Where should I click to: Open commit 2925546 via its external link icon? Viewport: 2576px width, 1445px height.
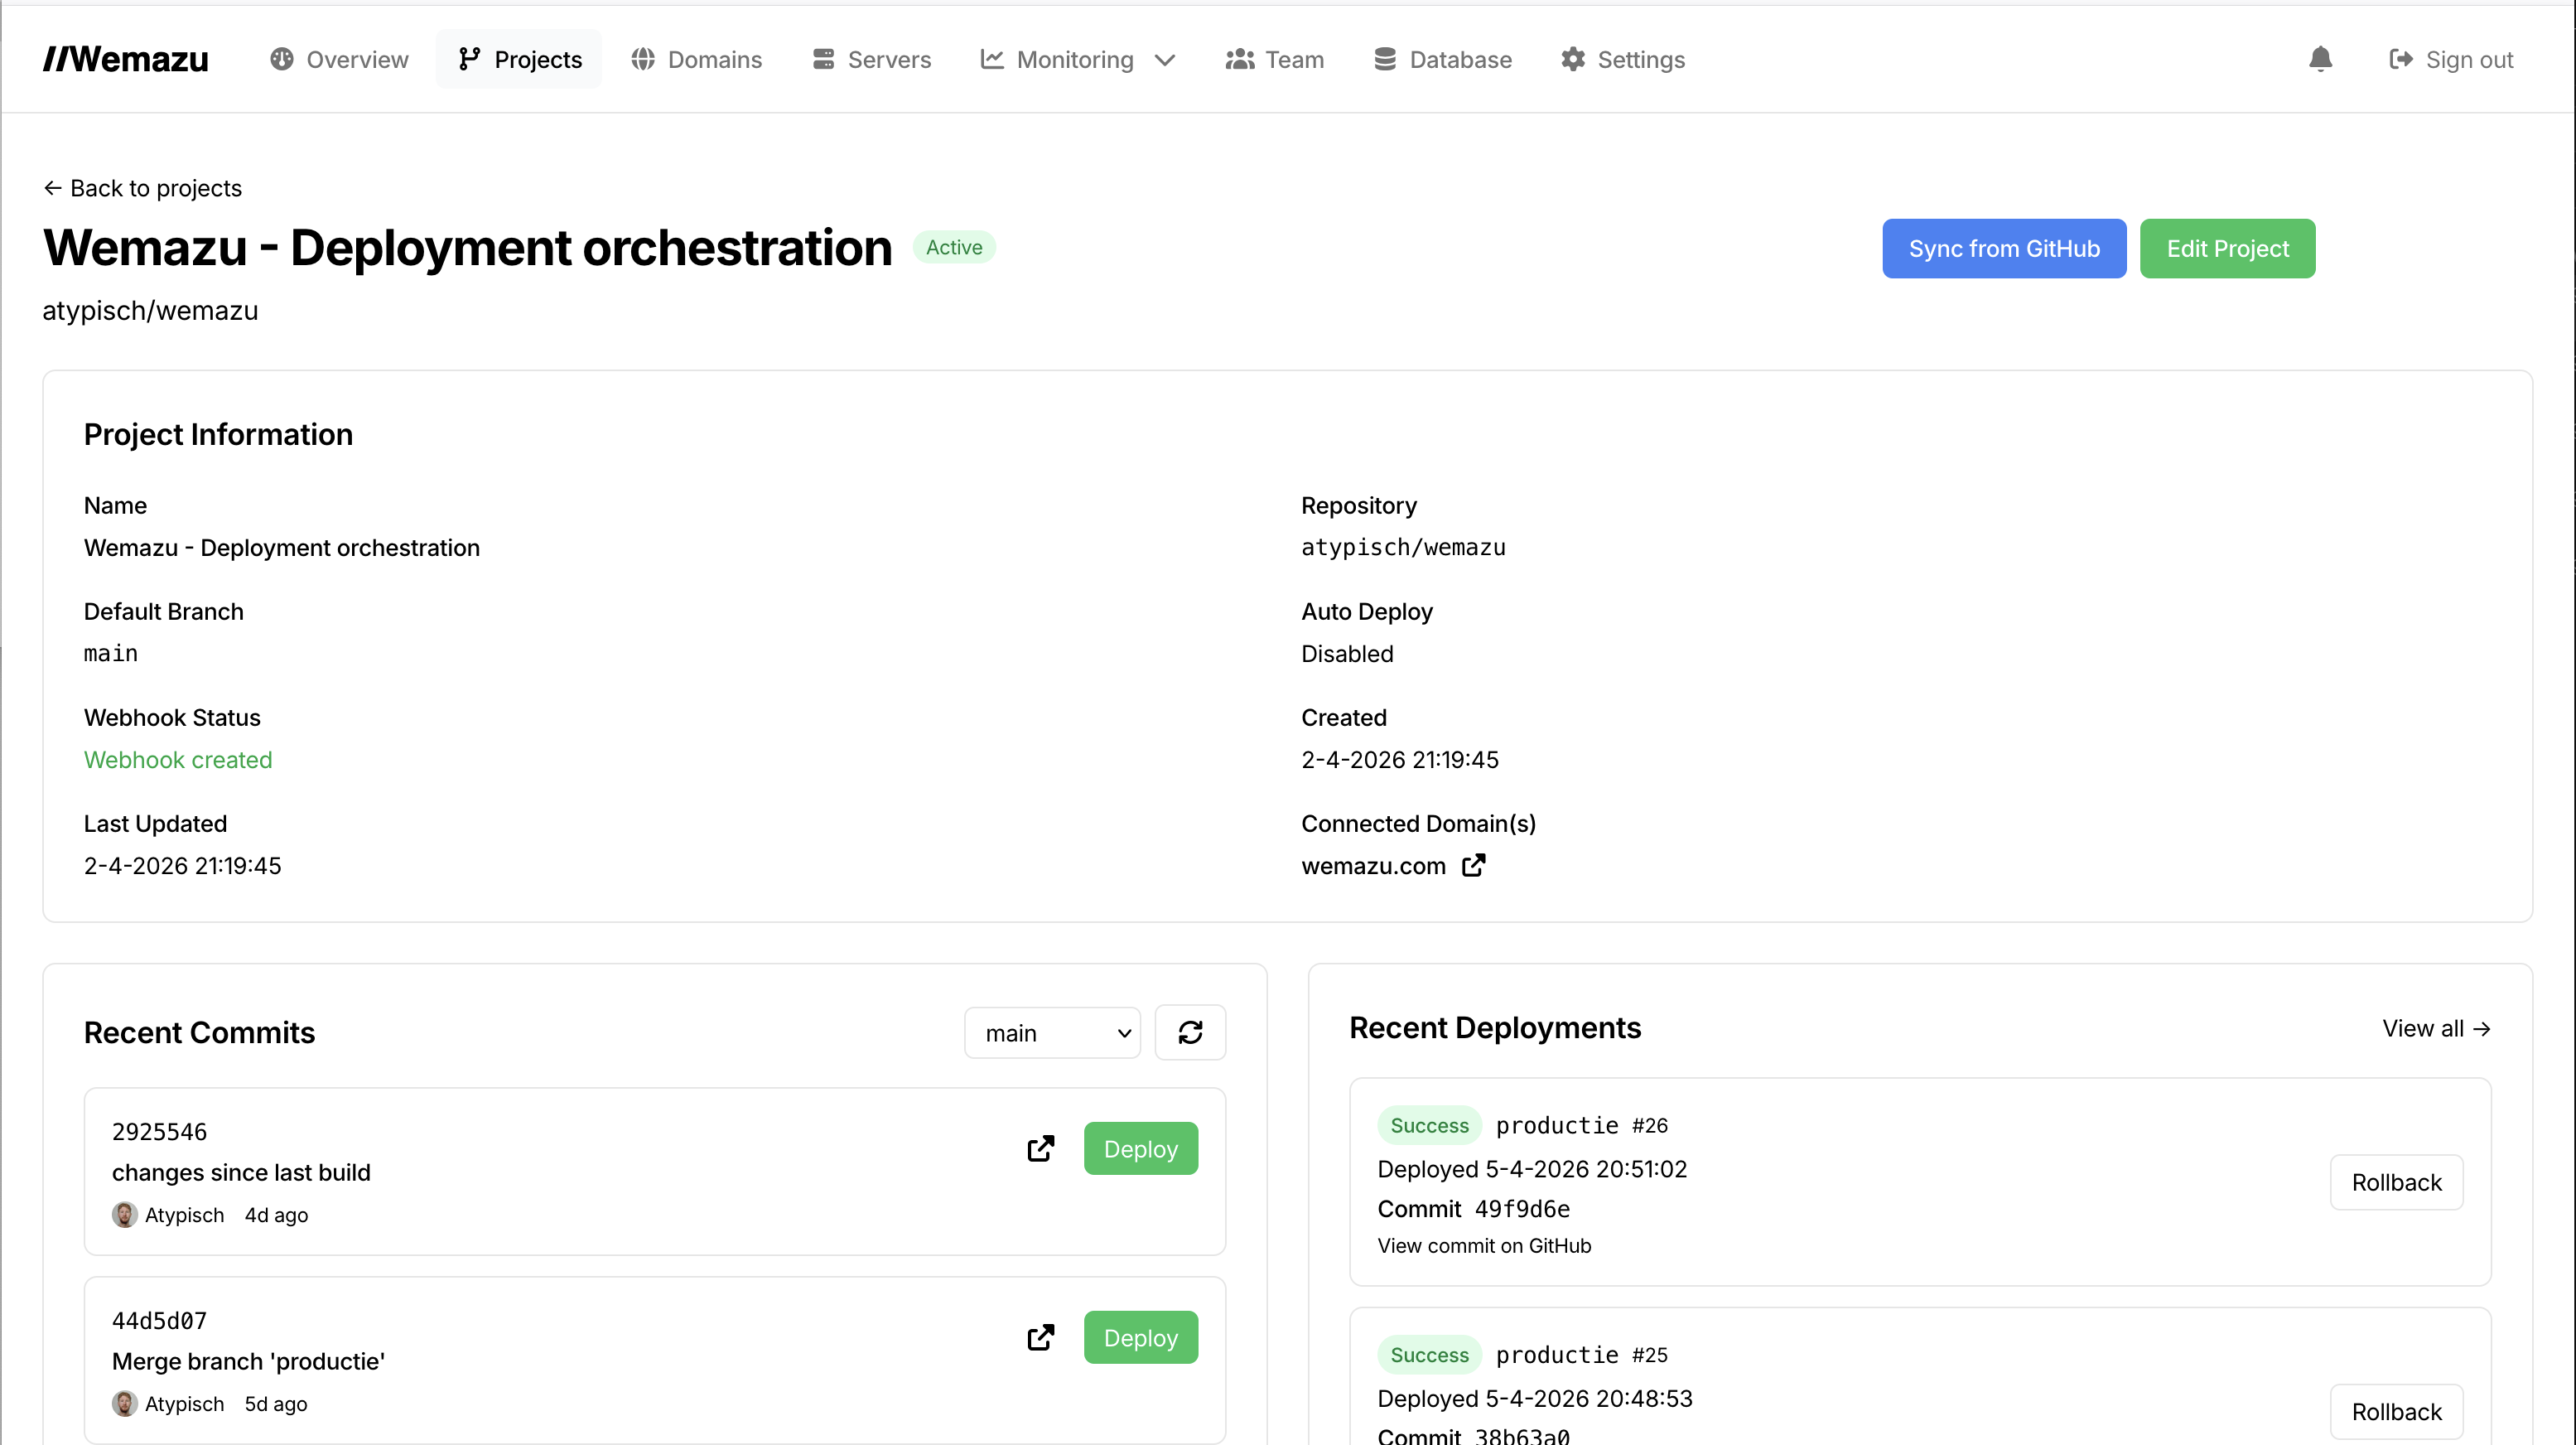(1040, 1148)
